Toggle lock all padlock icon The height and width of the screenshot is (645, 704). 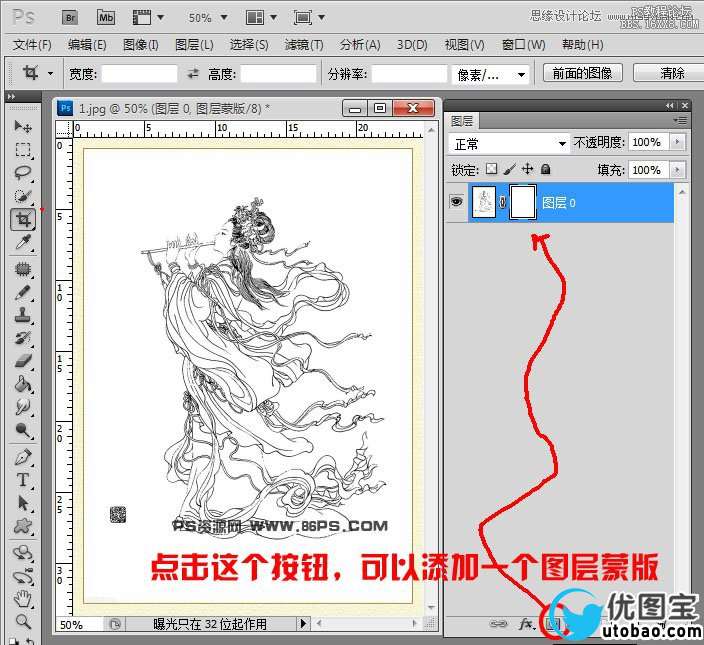546,169
